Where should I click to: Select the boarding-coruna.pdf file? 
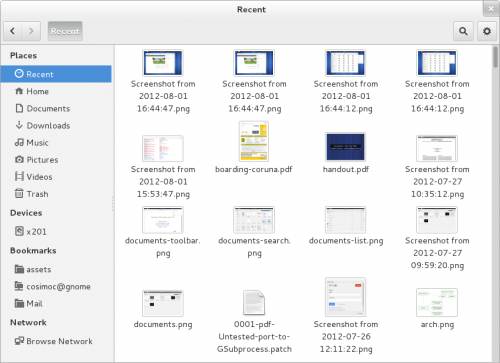(254, 147)
